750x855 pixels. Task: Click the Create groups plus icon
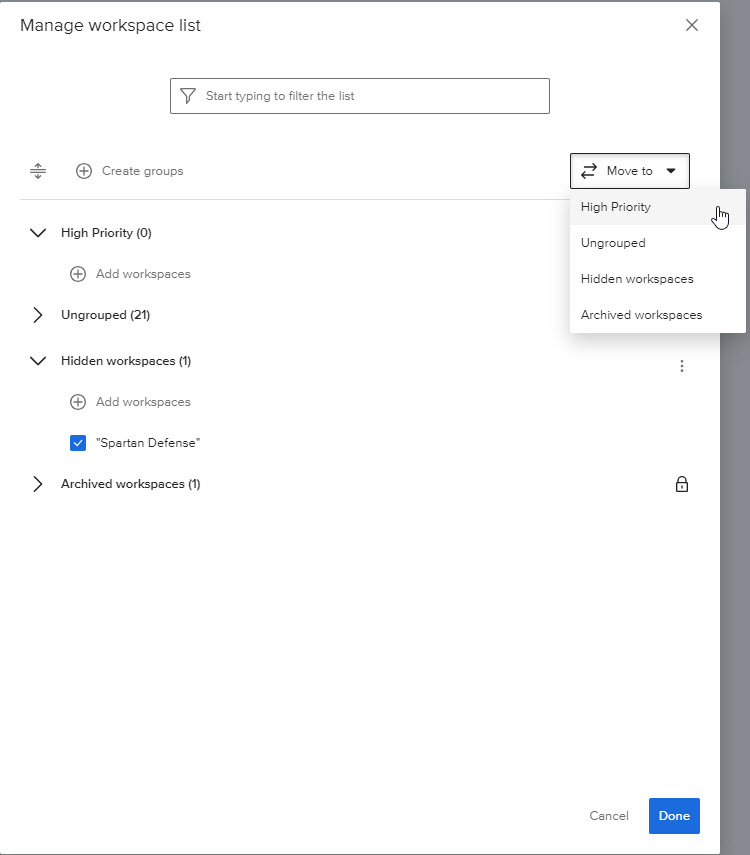click(84, 171)
